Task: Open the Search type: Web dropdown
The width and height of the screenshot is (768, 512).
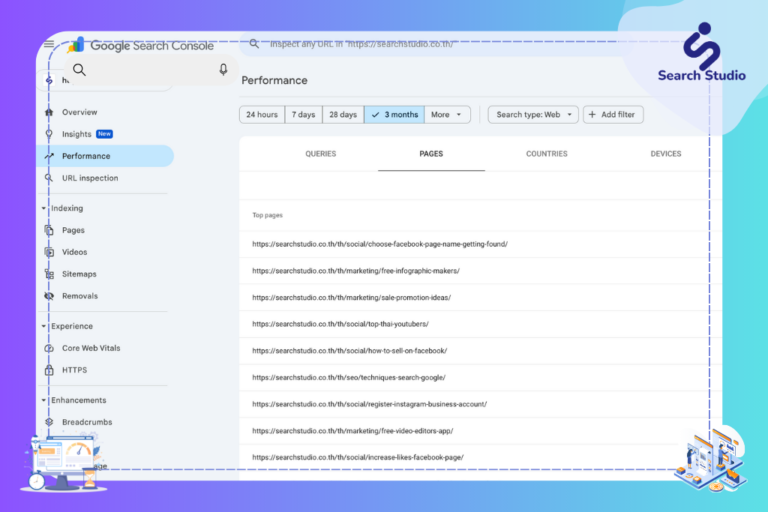Action: (533, 115)
